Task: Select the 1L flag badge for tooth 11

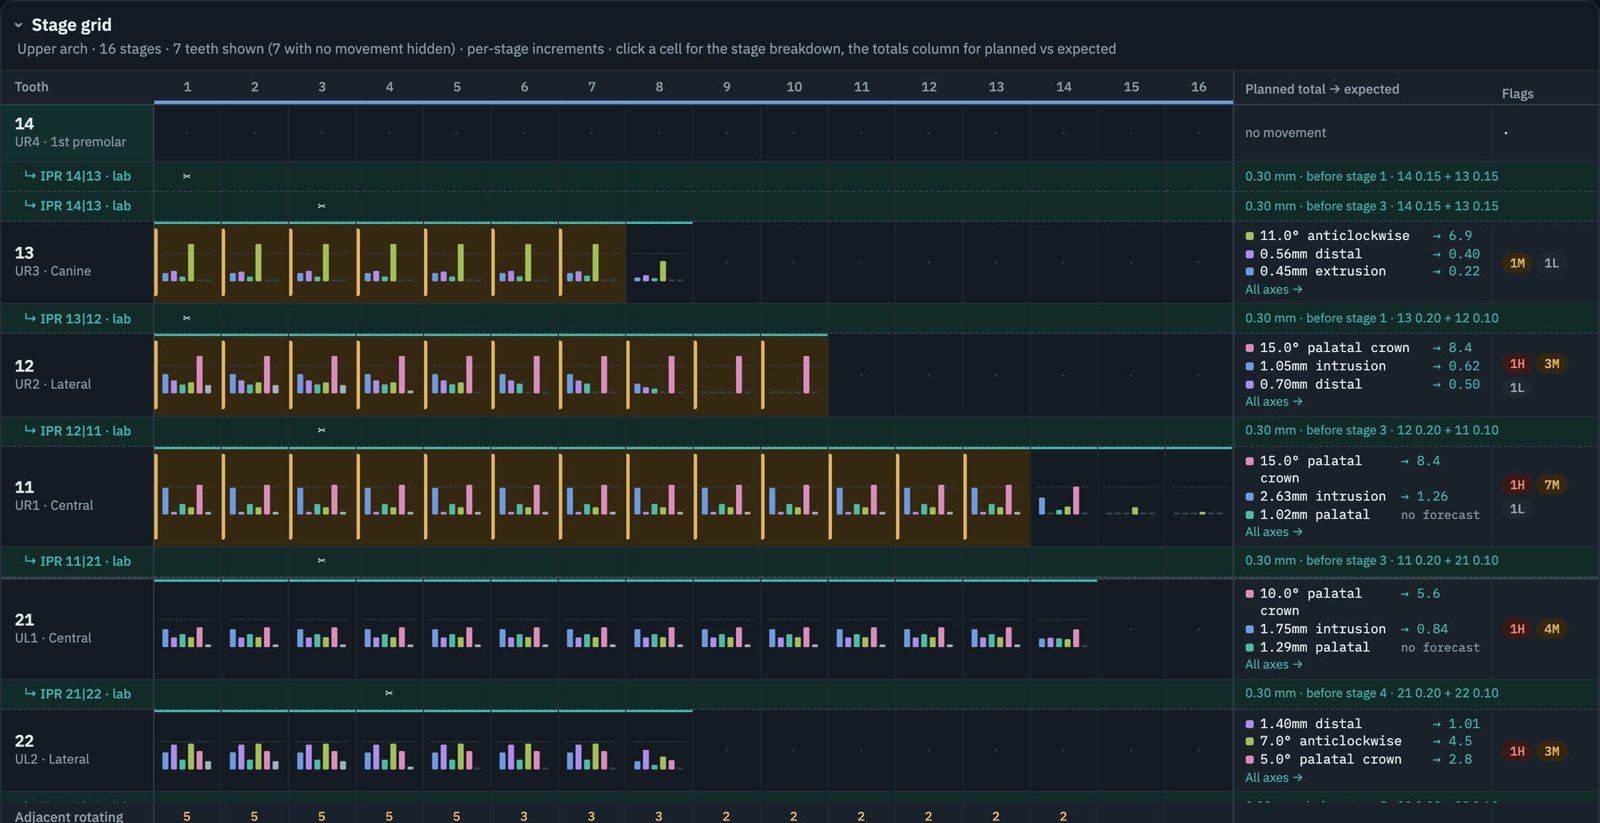Action: coord(1517,509)
